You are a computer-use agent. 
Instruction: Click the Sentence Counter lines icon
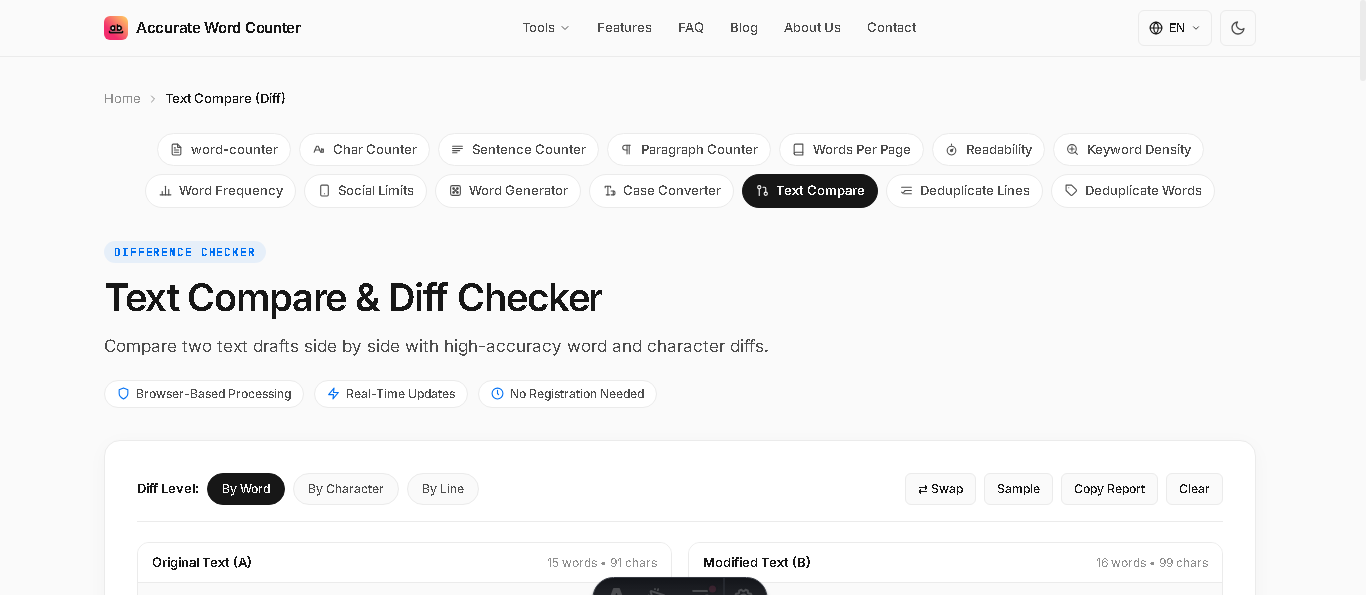pyautogui.click(x=458, y=150)
